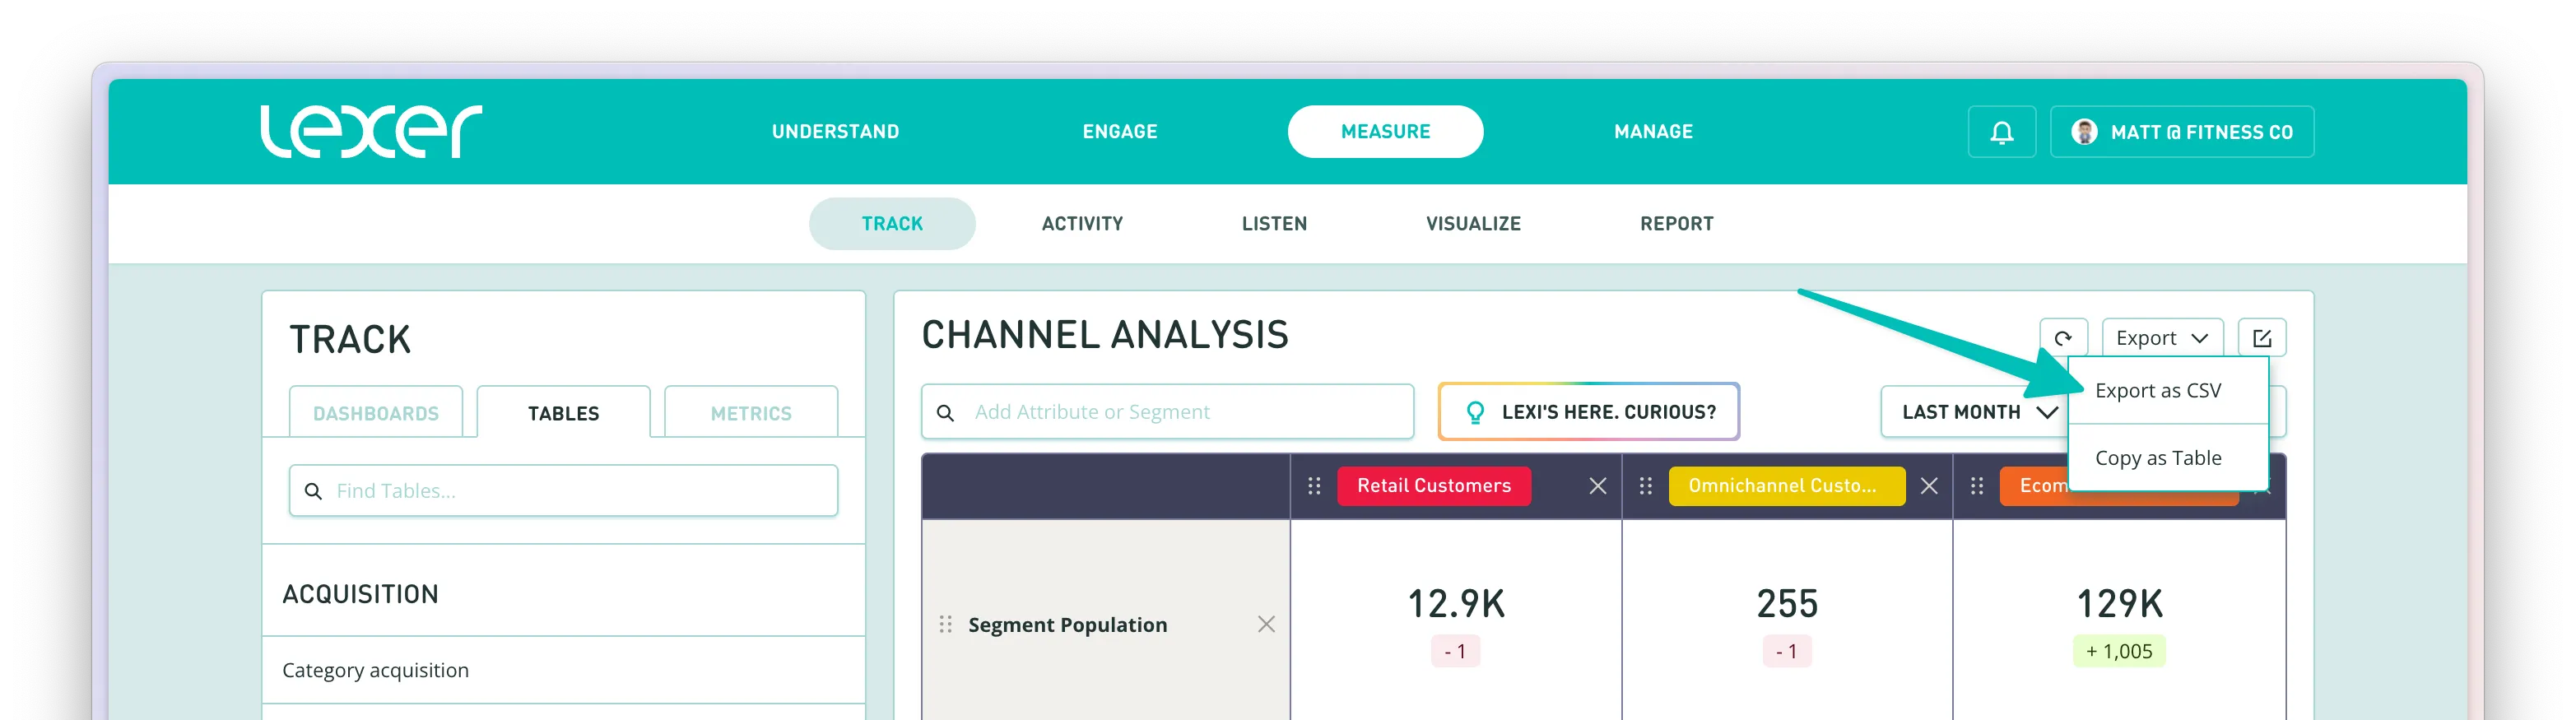Click the Lexer logo
The height and width of the screenshot is (720, 2576).
tap(371, 131)
